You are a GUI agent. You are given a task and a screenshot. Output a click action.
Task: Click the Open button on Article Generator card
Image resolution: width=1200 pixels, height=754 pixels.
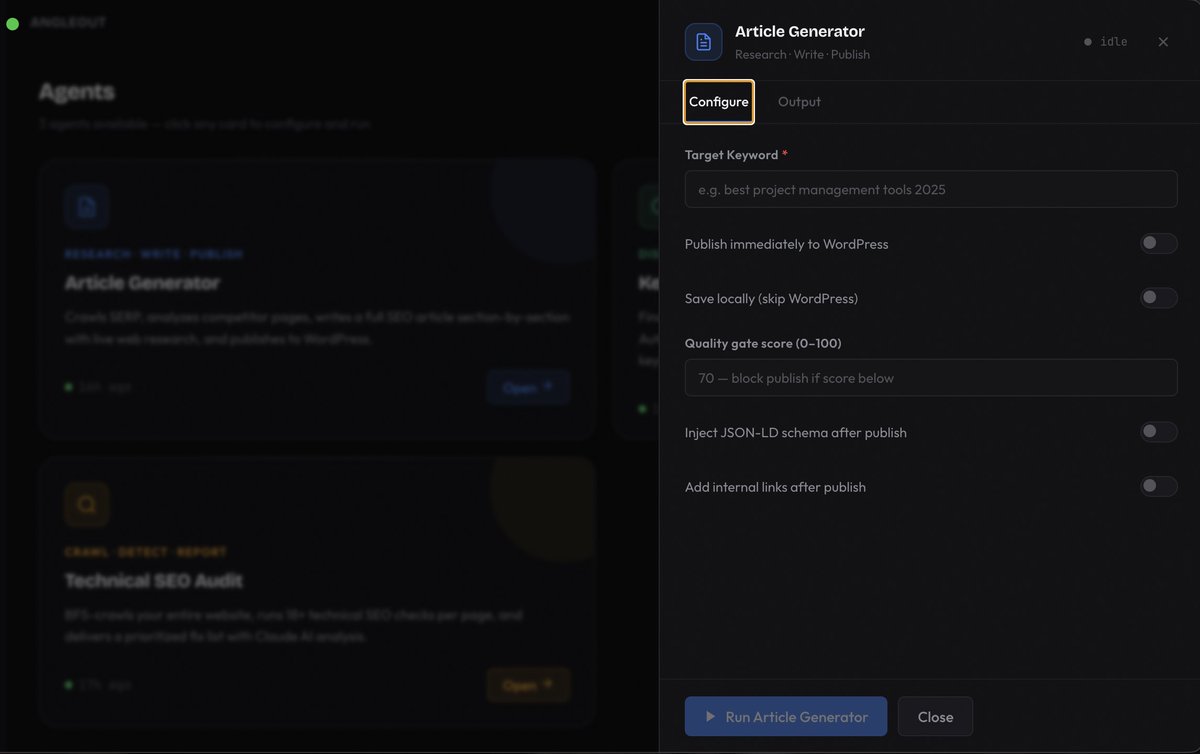528,388
